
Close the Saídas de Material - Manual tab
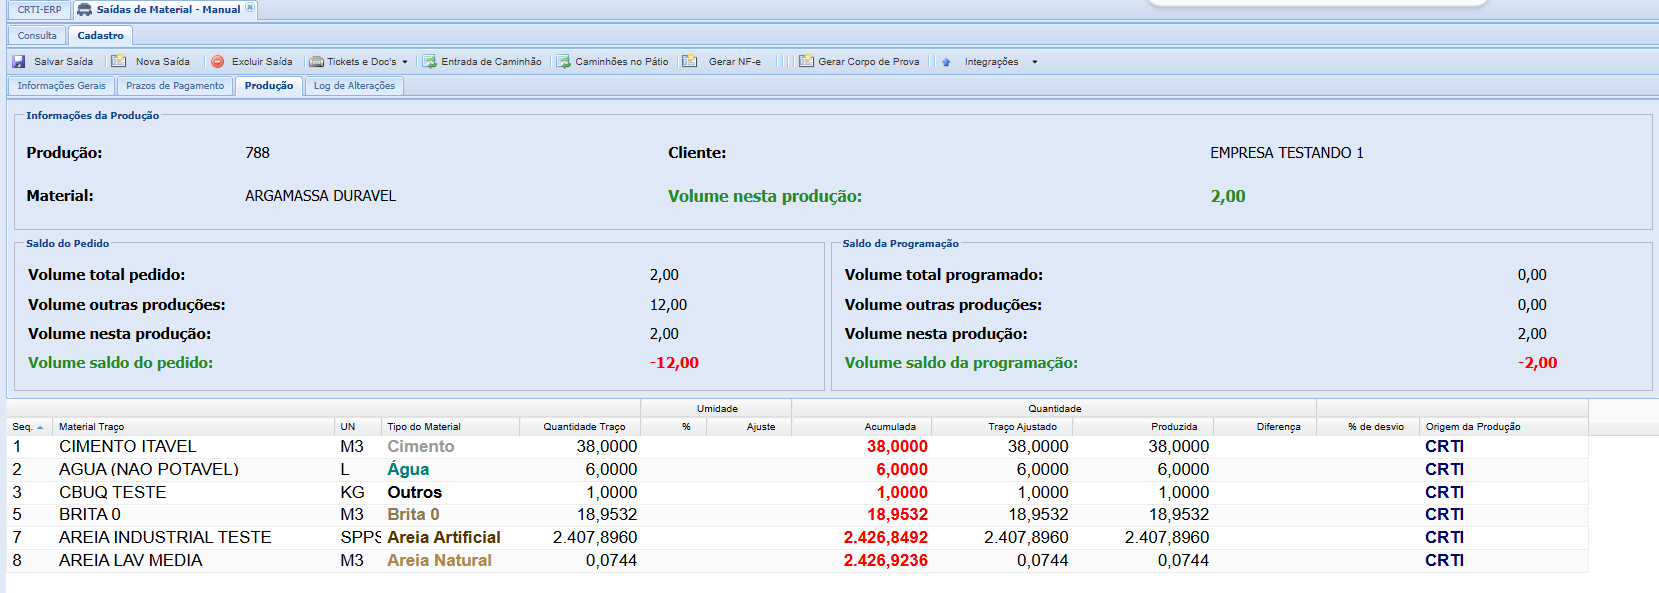pyautogui.click(x=250, y=8)
